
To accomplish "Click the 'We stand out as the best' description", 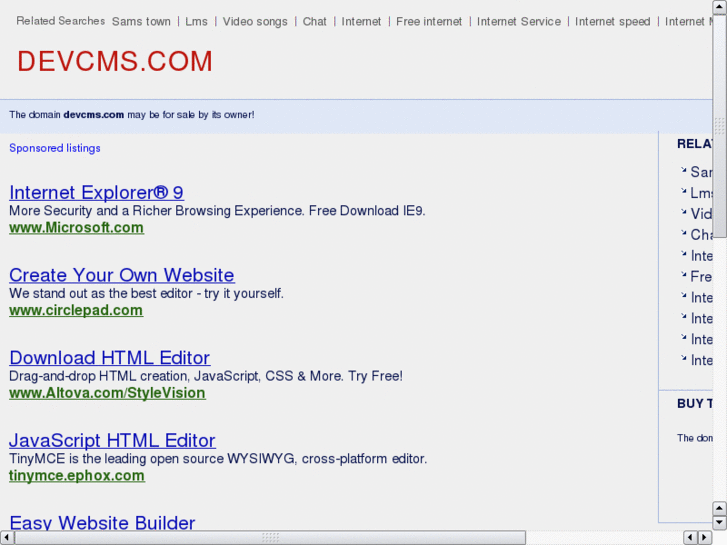I will [x=147, y=293].
